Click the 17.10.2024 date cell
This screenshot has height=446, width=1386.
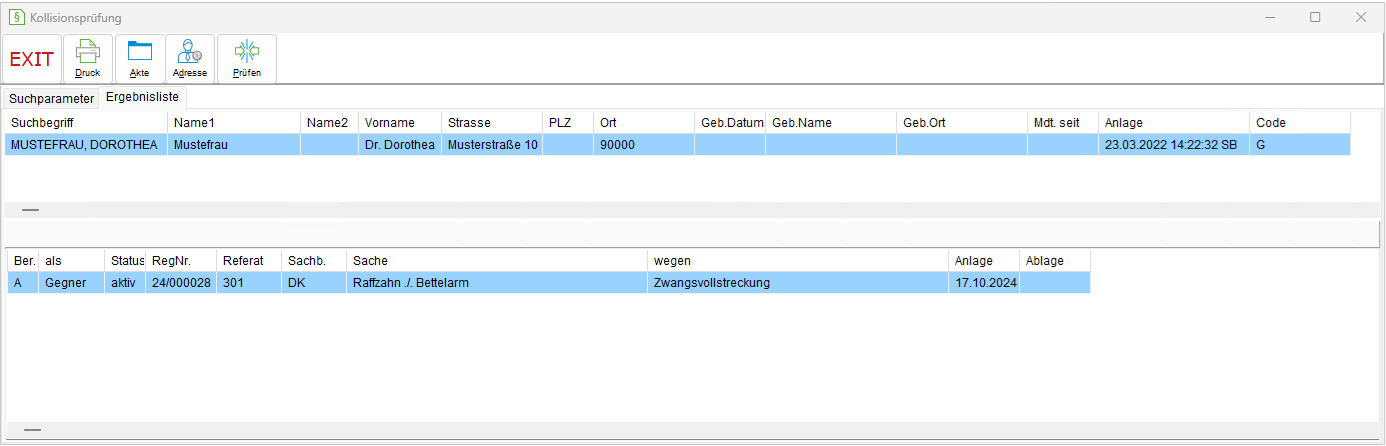tap(984, 283)
